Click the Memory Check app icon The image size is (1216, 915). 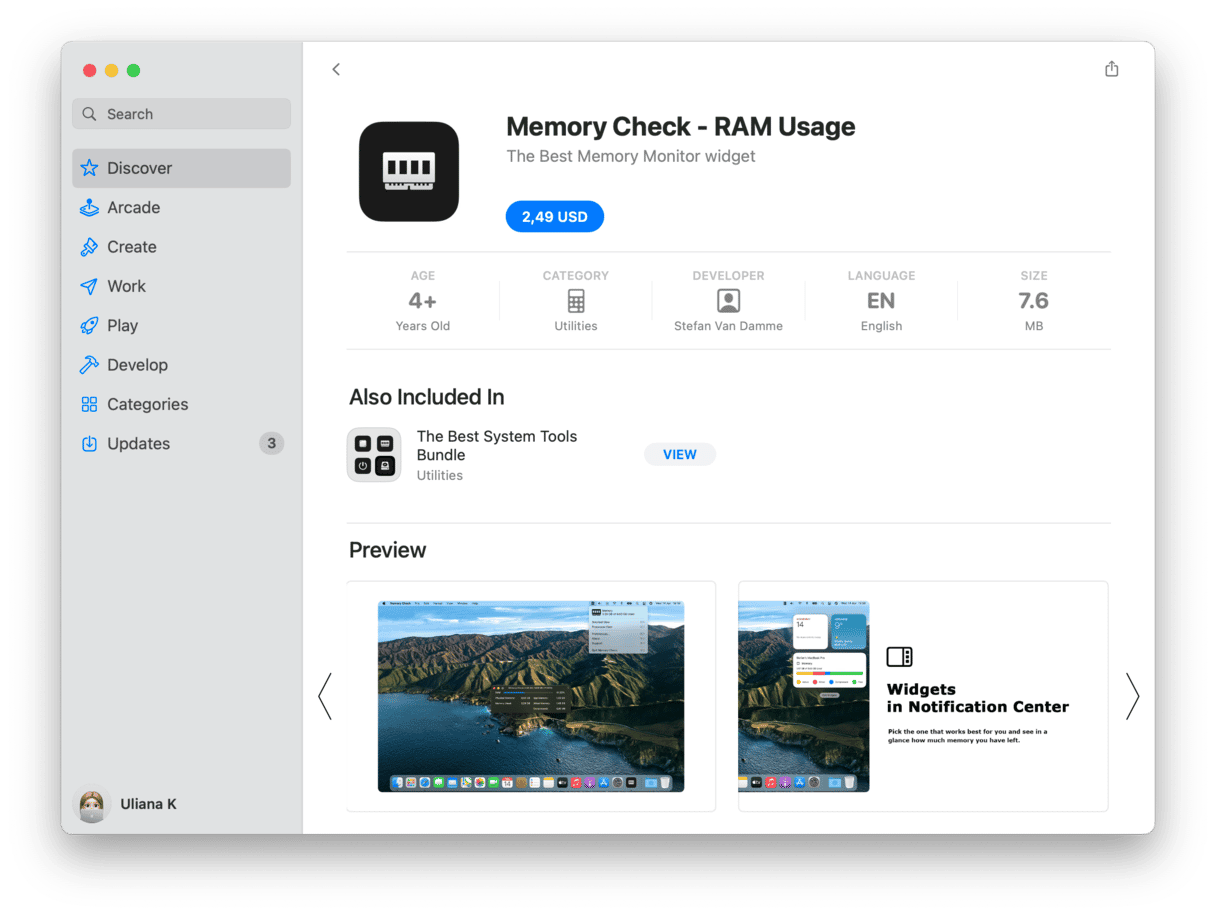click(408, 171)
